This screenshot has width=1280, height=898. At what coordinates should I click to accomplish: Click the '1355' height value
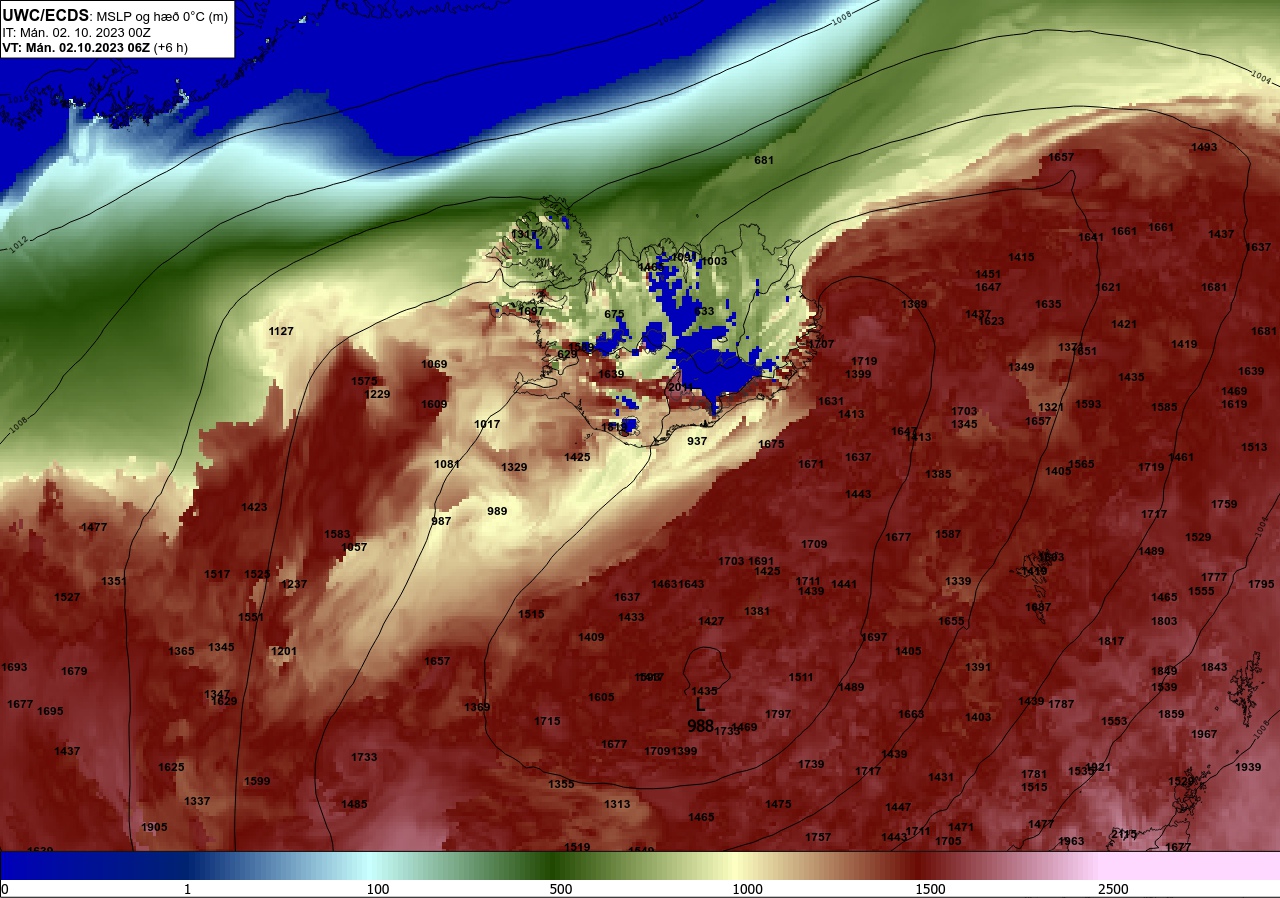pyautogui.click(x=561, y=784)
